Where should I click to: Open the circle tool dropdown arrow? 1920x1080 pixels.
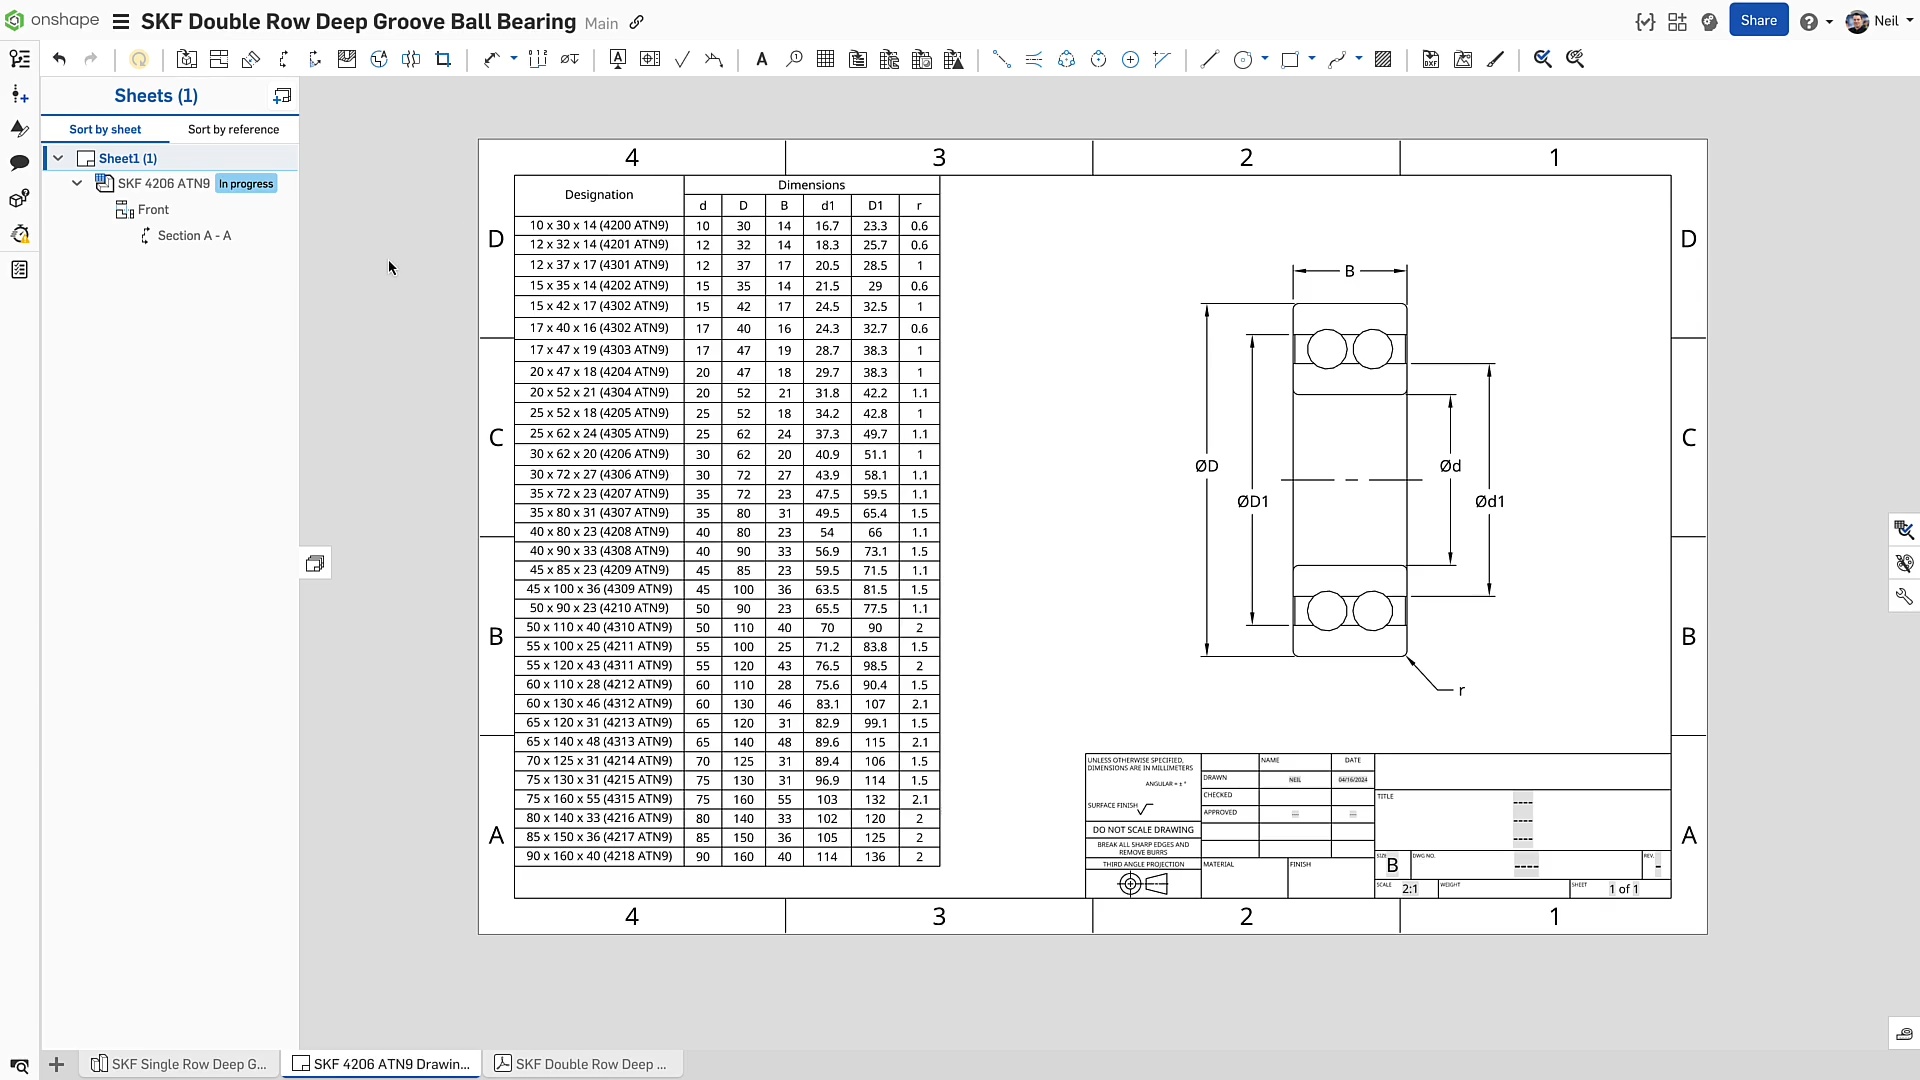click(1265, 59)
